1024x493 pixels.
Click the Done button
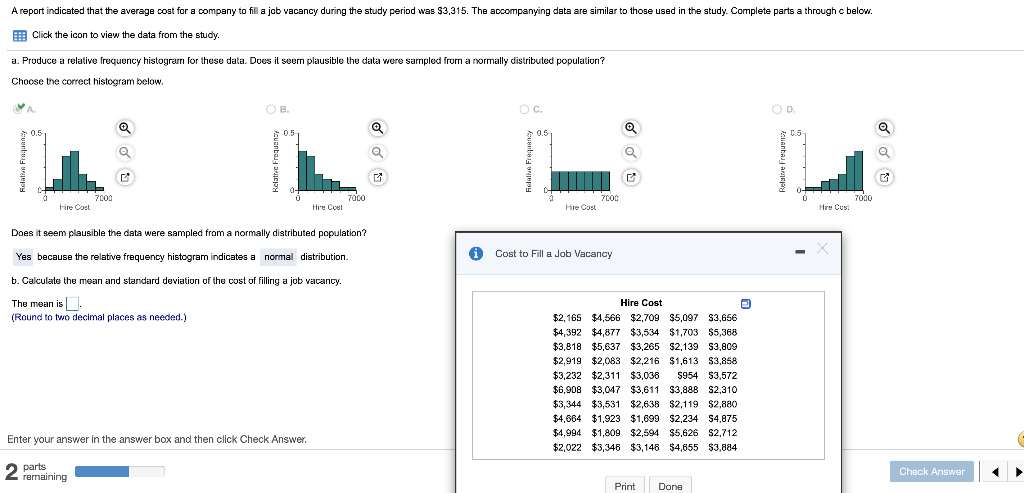(x=671, y=486)
